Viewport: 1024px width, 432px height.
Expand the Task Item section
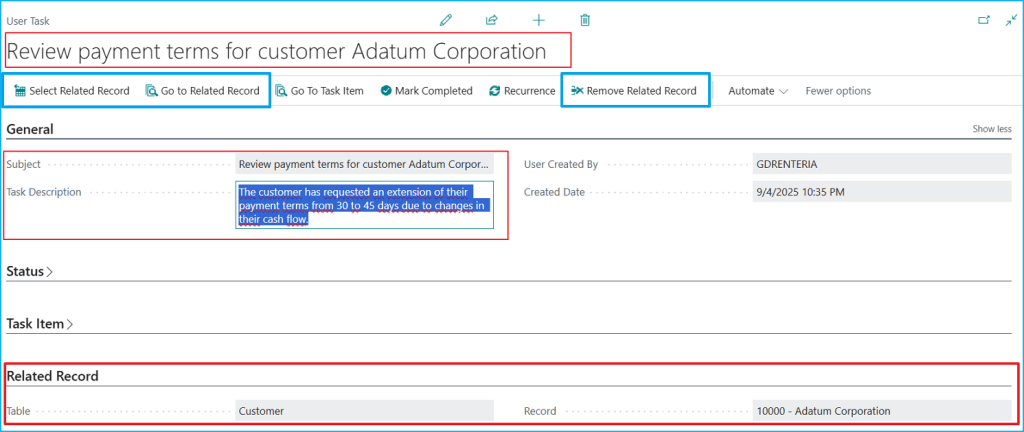click(x=40, y=324)
